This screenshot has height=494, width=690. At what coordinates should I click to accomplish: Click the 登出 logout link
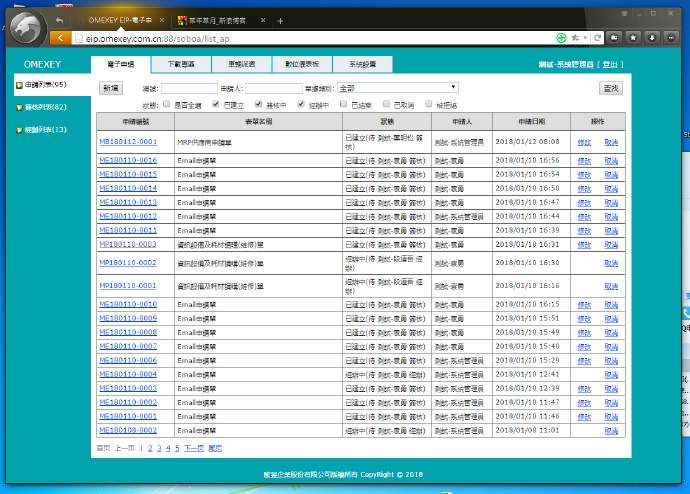610,65
